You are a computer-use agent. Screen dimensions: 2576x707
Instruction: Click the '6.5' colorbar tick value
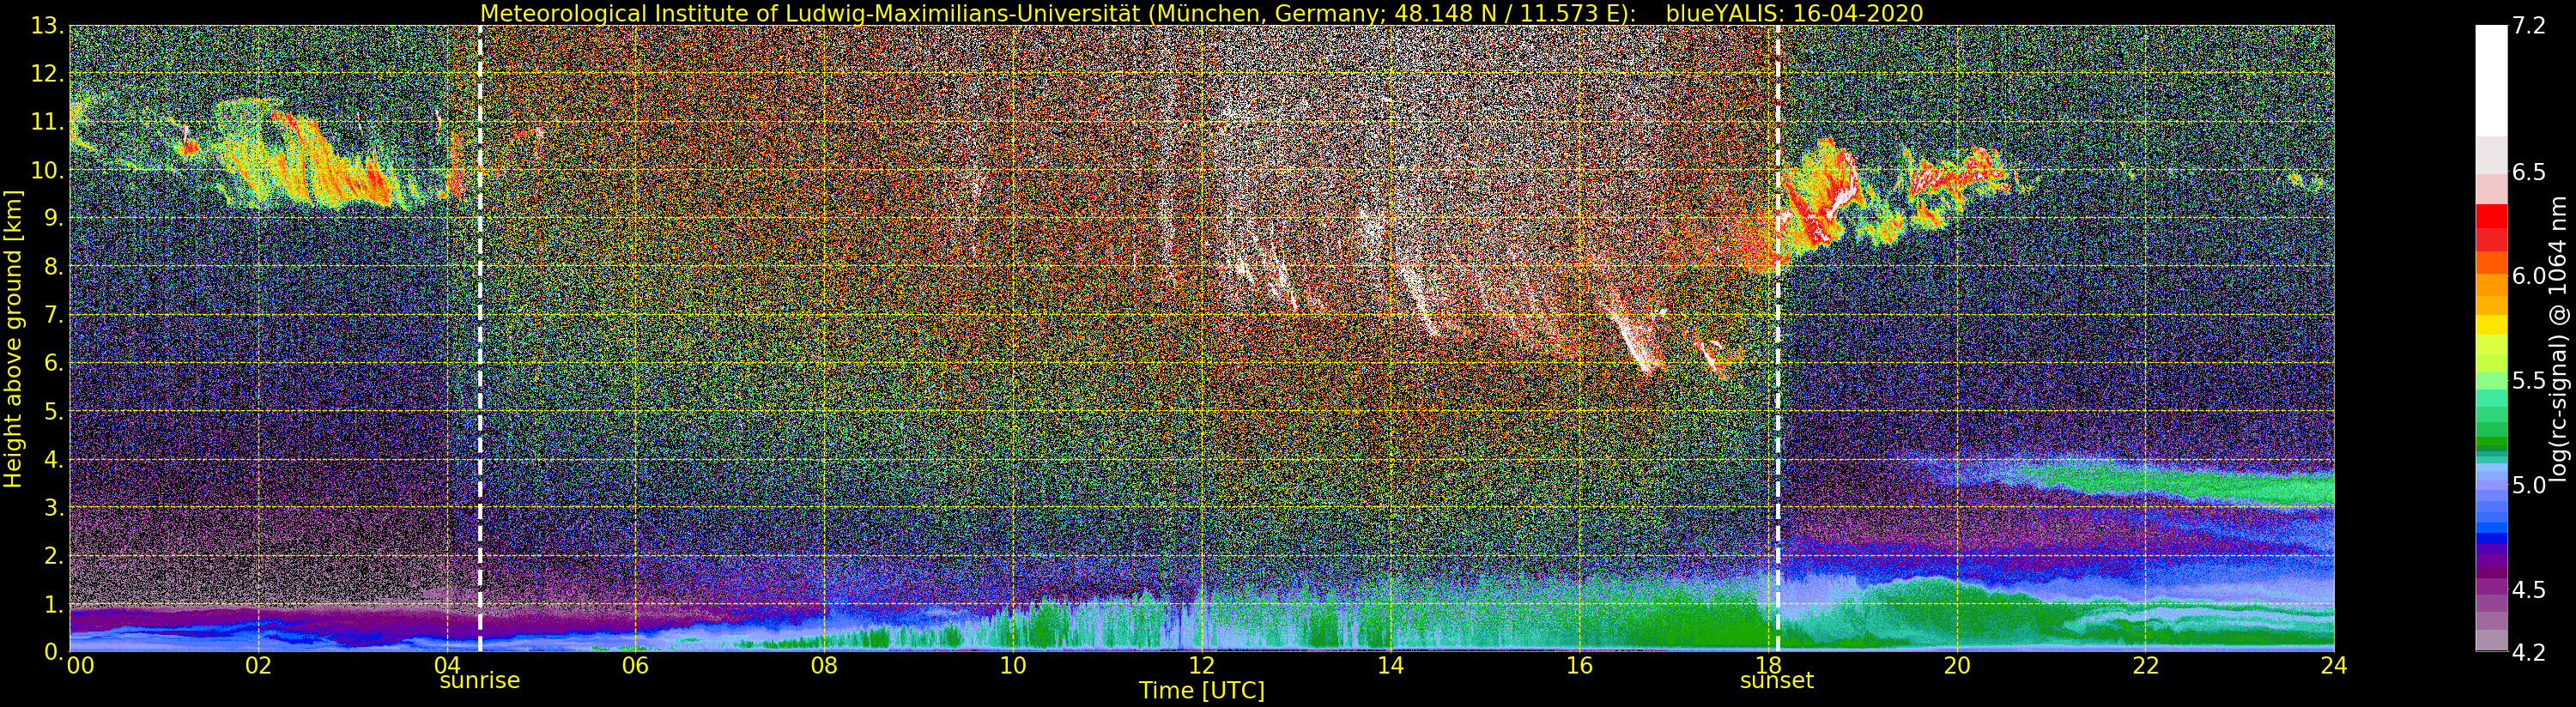coord(2529,172)
